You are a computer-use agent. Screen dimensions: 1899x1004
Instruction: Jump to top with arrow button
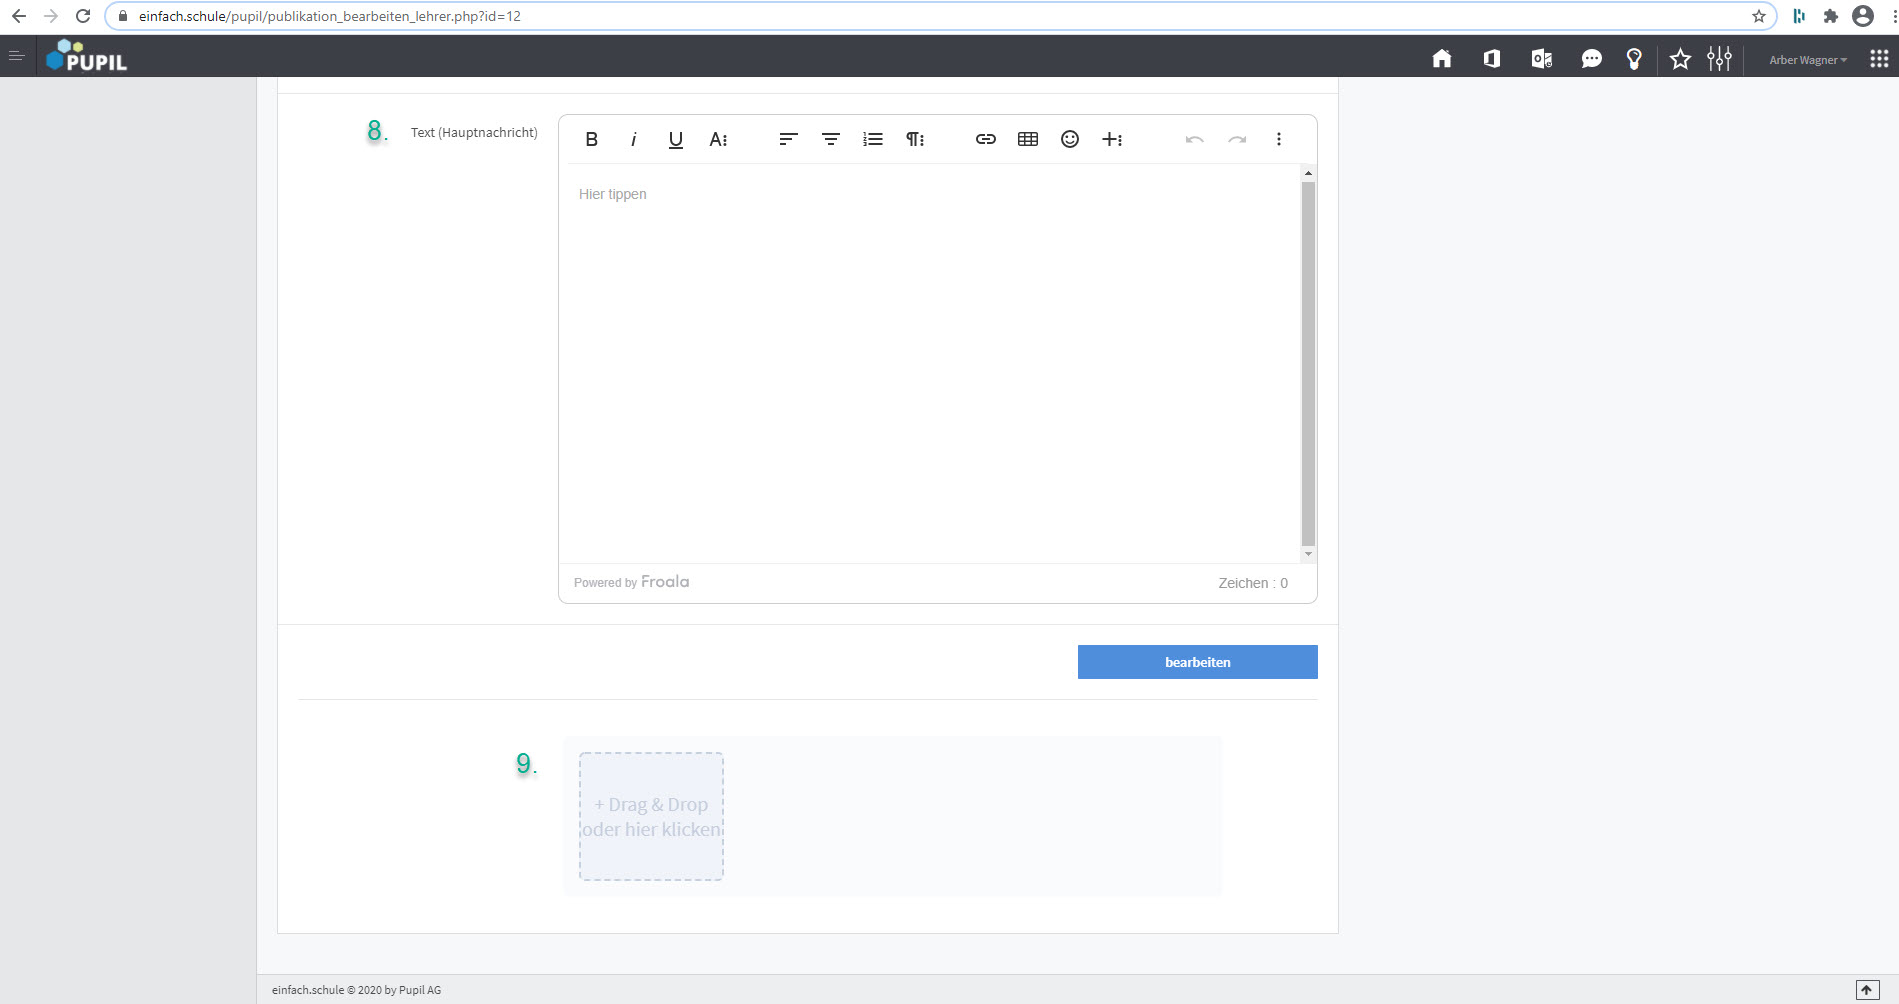pyautogui.click(x=1867, y=990)
